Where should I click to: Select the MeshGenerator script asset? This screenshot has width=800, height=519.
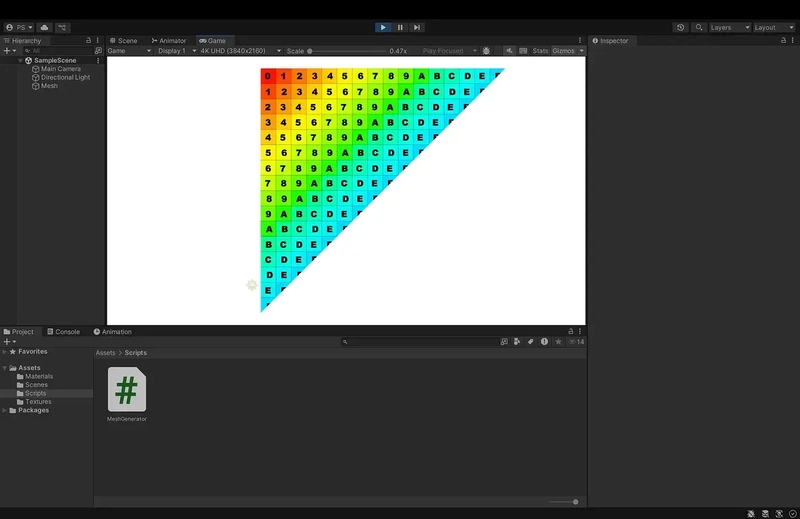(127, 390)
